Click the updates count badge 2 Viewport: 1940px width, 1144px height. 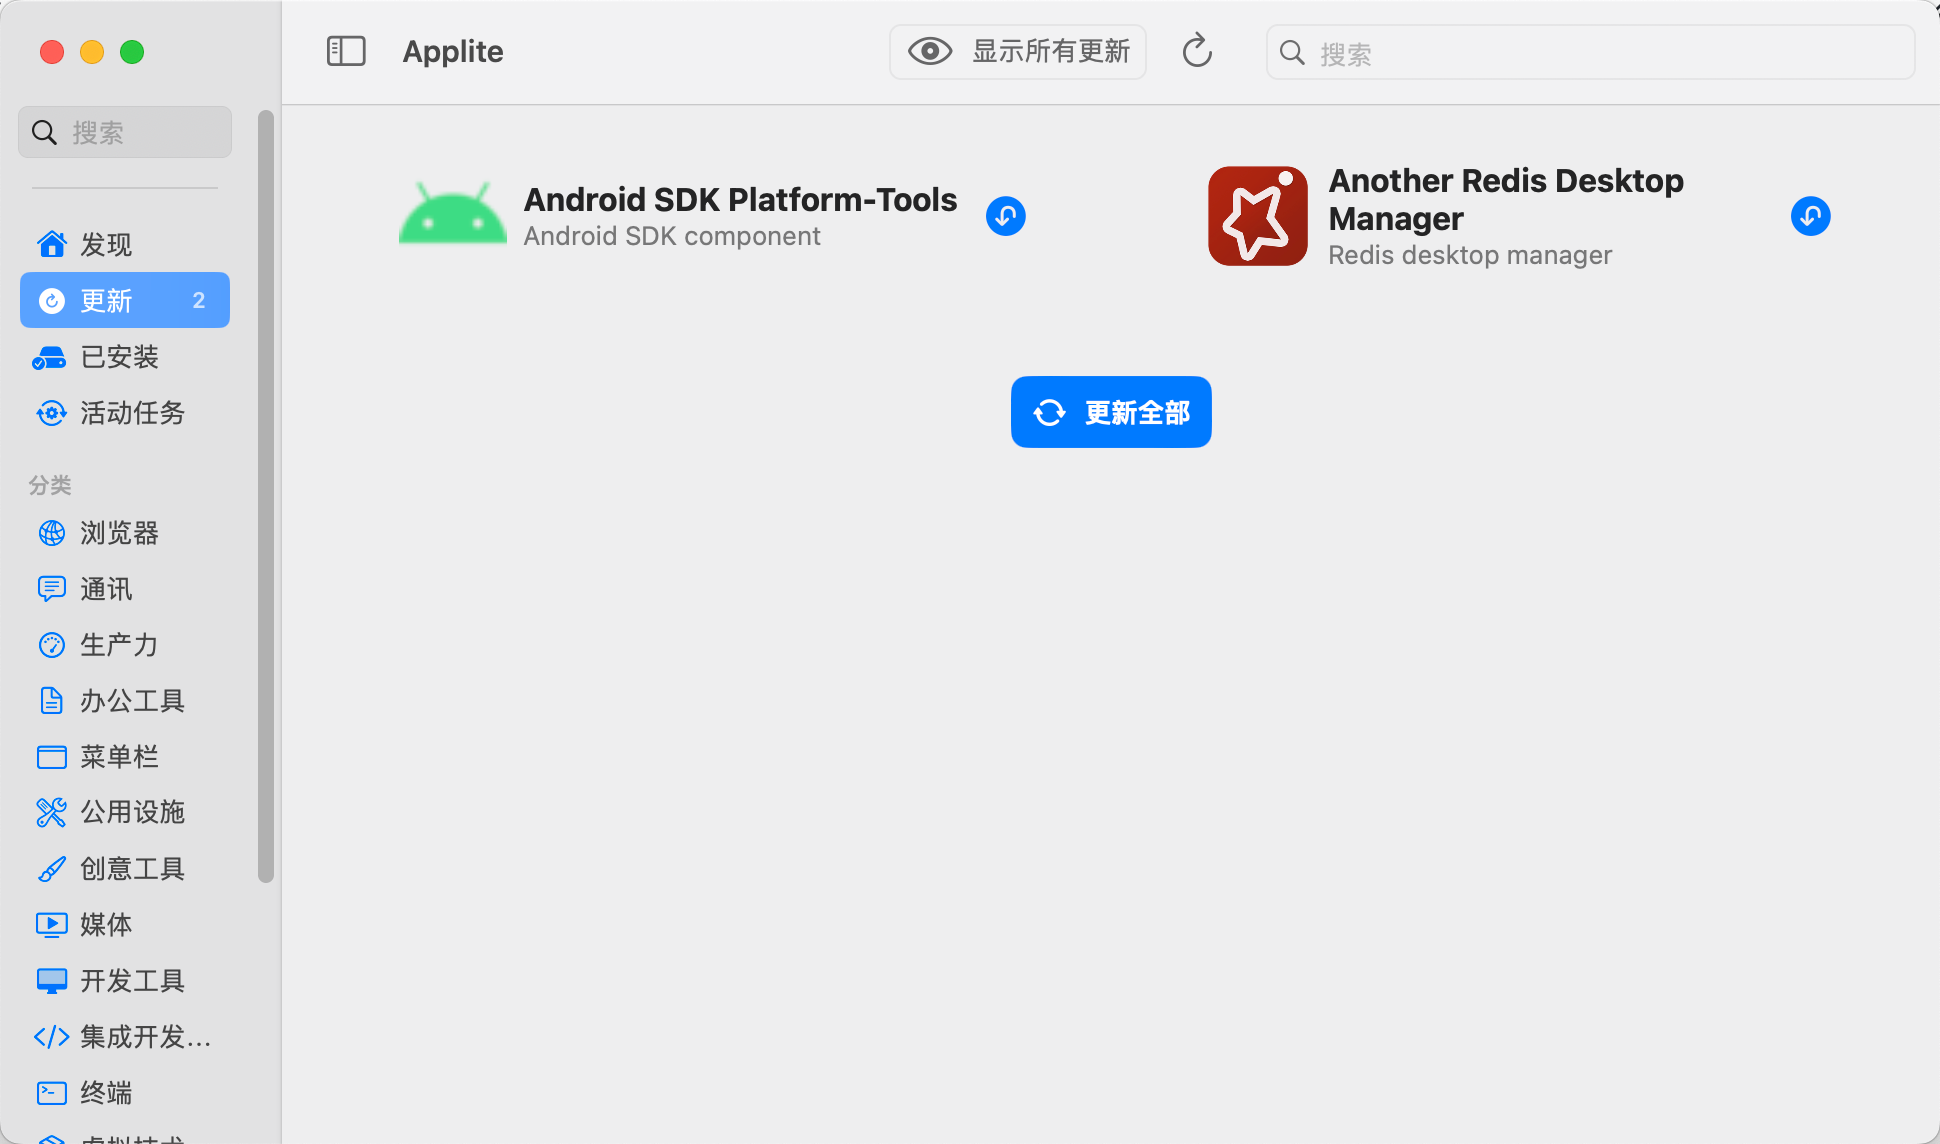[199, 300]
